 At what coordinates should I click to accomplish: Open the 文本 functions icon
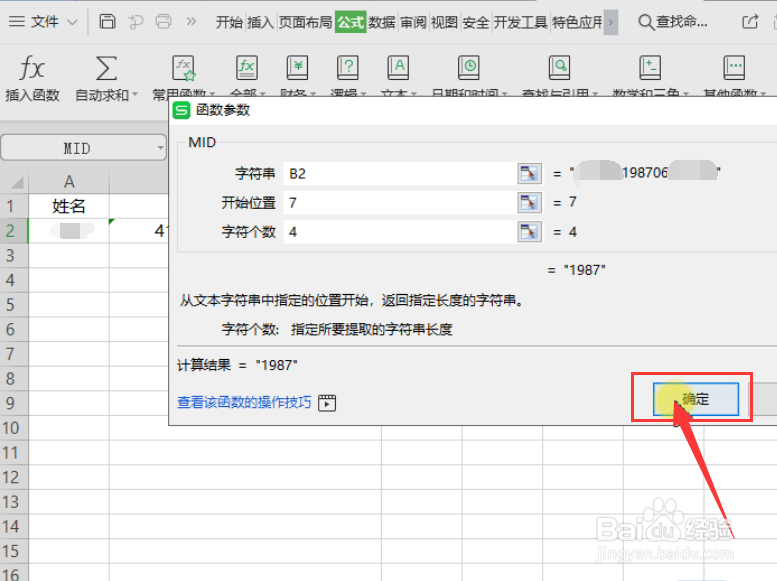pyautogui.click(x=398, y=67)
